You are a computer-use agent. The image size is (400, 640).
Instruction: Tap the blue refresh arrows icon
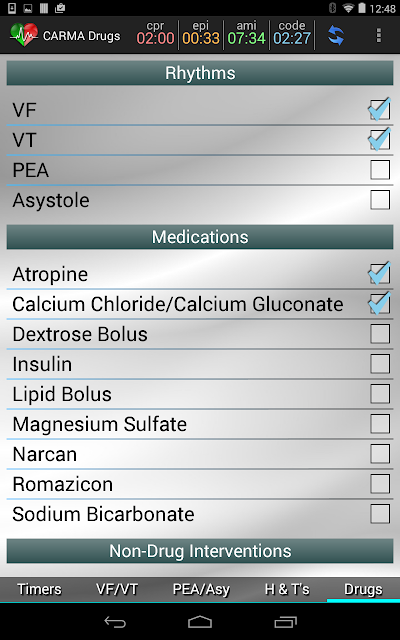(x=336, y=36)
